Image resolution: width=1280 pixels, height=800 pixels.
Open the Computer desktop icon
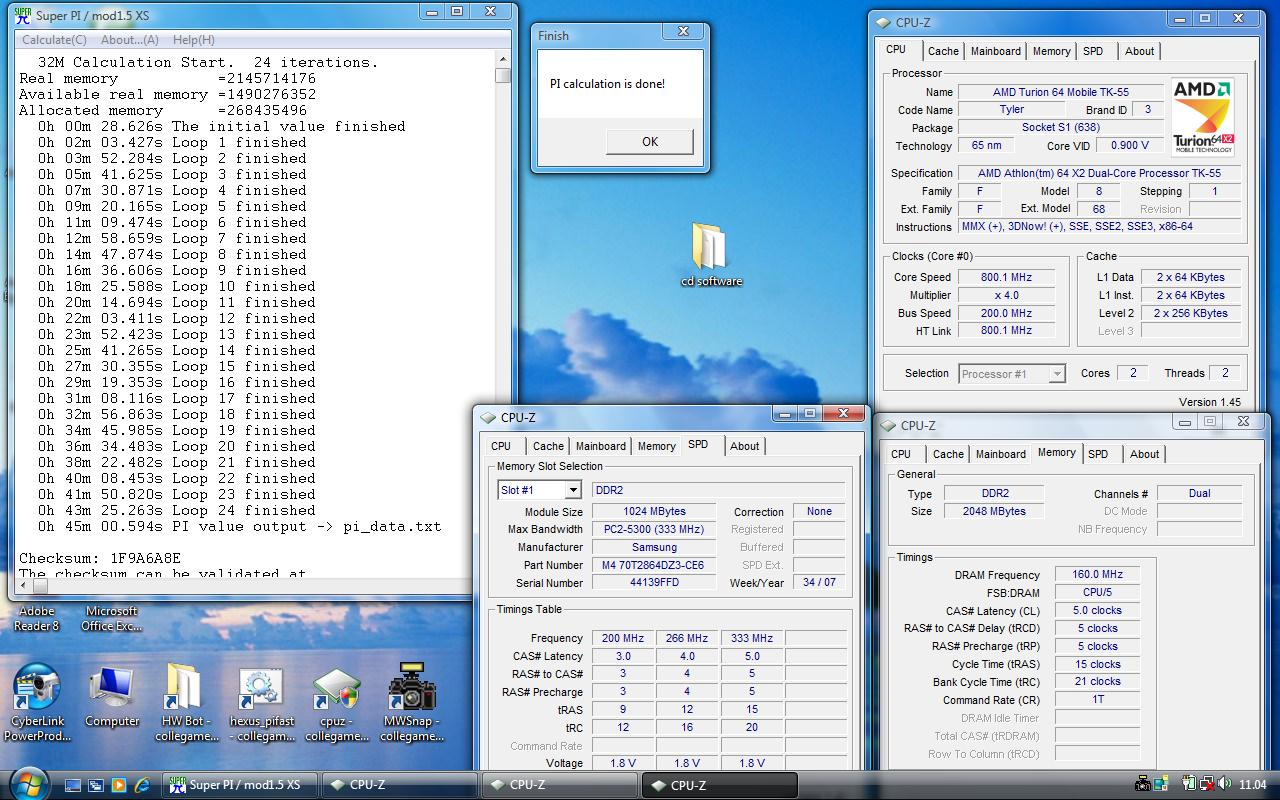[112, 697]
